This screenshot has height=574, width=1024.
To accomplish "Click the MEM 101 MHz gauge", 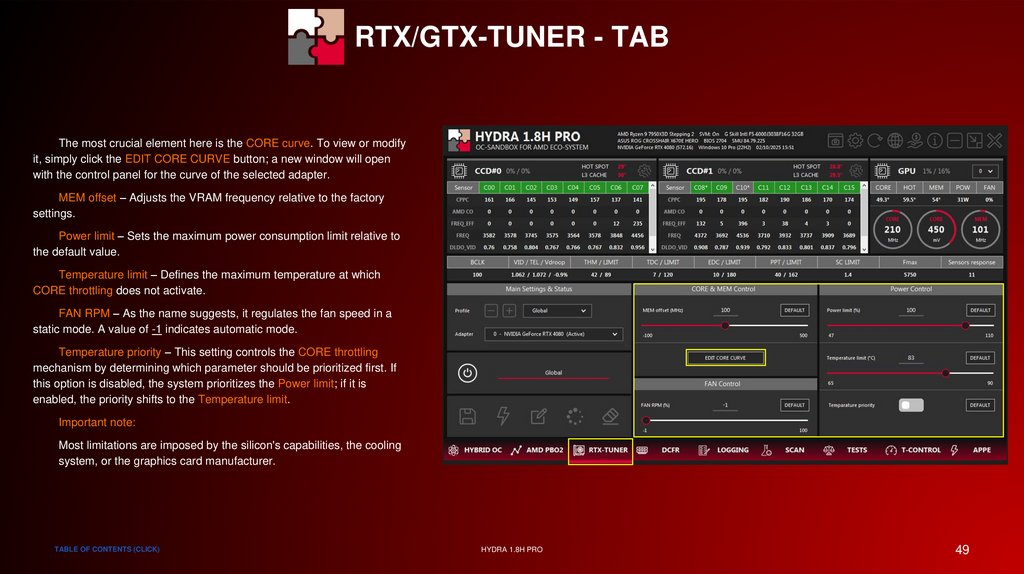I will point(980,229).
